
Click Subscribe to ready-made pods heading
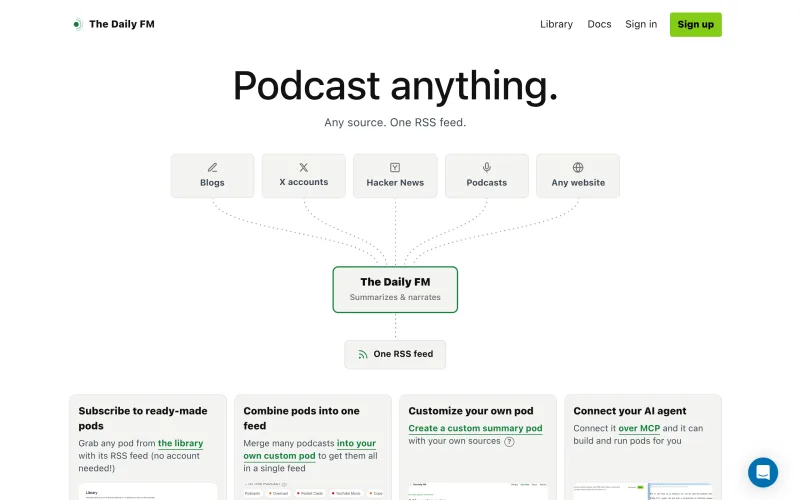click(143, 418)
